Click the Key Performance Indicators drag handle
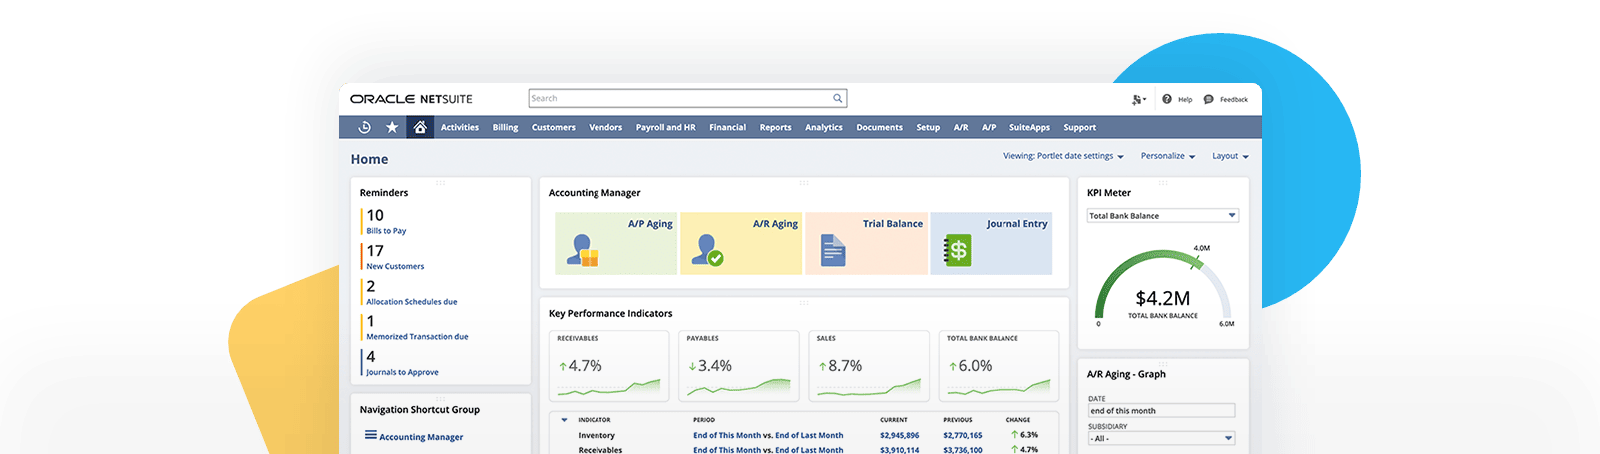 click(804, 303)
